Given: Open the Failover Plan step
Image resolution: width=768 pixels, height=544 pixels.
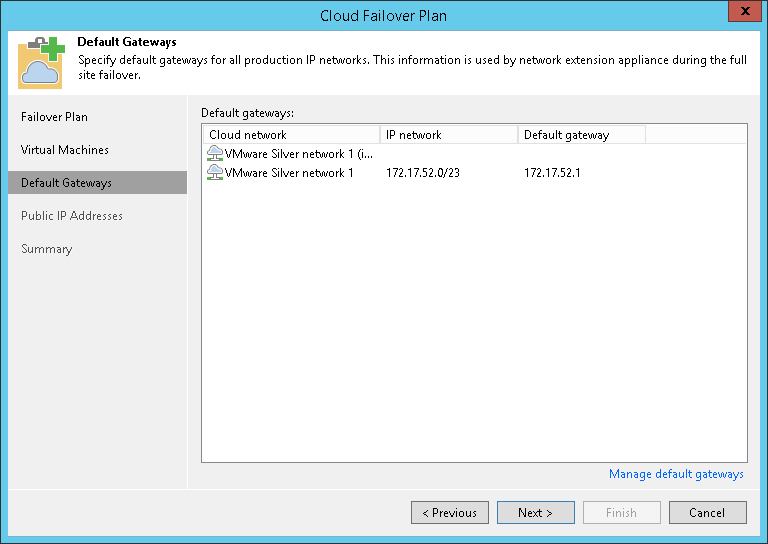Looking at the screenshot, I should pyautogui.click(x=54, y=117).
